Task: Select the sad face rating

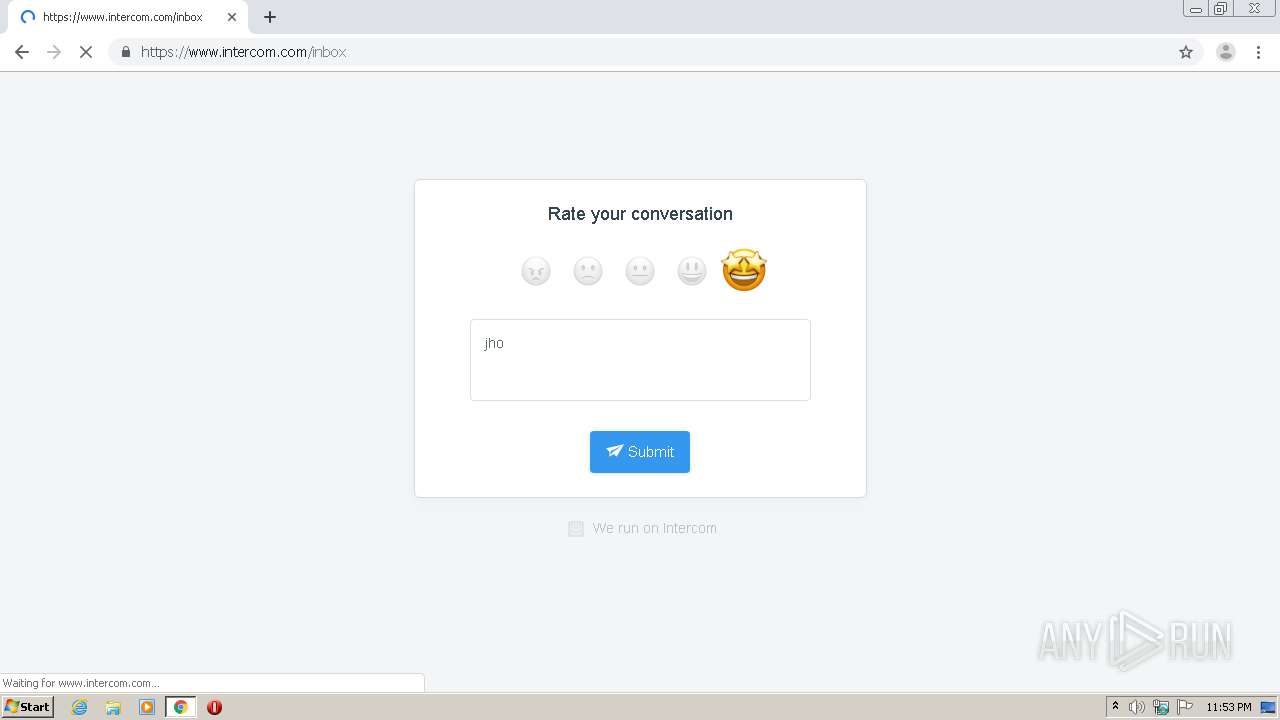Action: 588,271
